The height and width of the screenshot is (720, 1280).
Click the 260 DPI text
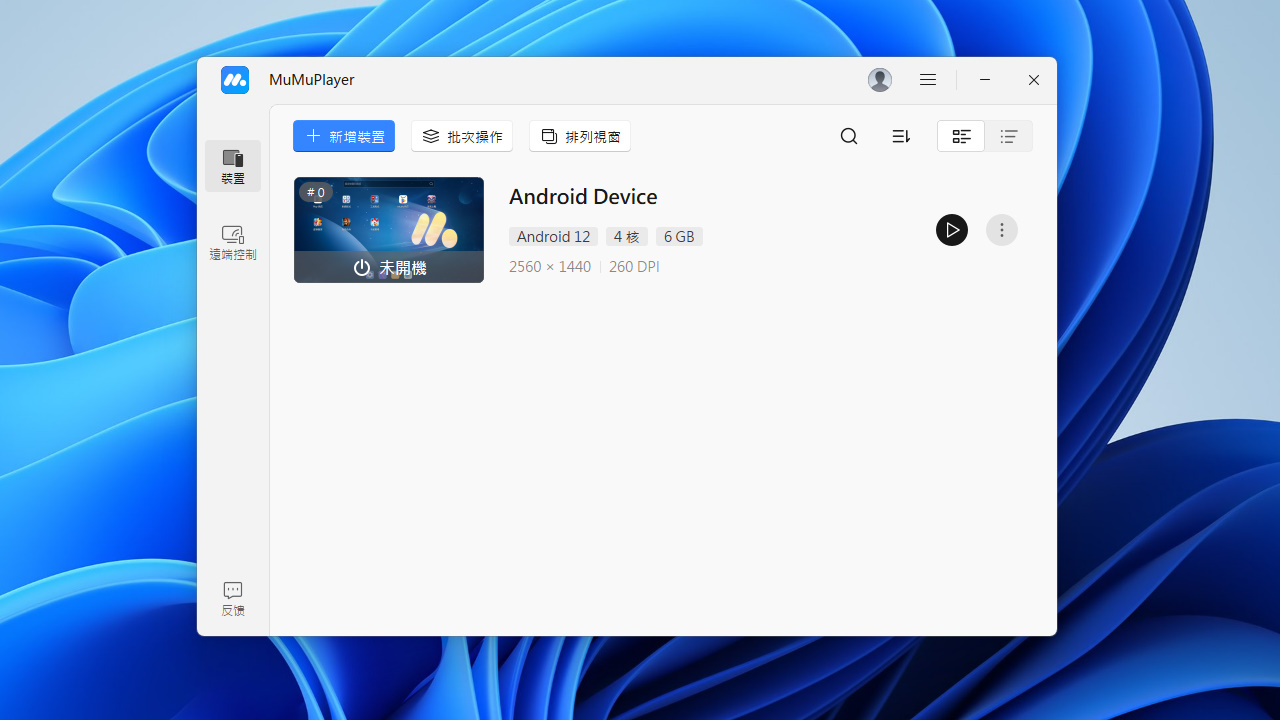(x=634, y=267)
